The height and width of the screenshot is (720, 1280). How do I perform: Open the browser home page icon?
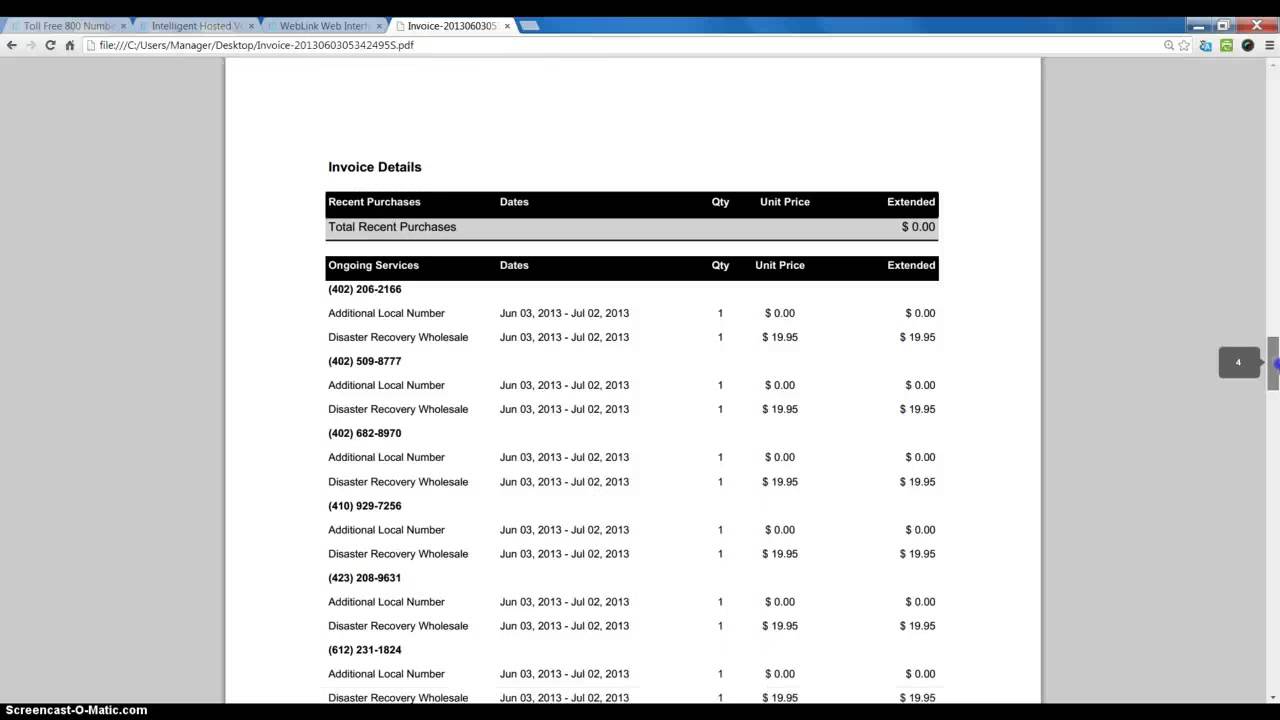[70, 45]
